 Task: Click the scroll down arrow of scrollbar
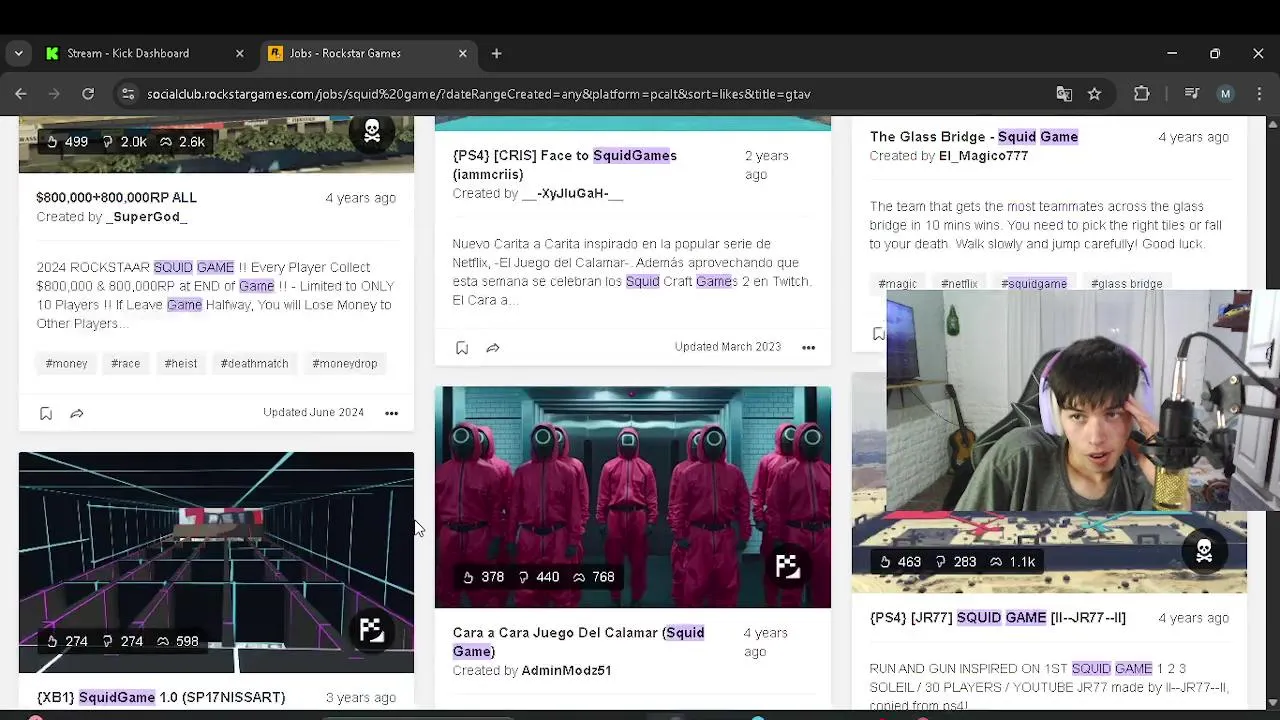click(1272, 703)
